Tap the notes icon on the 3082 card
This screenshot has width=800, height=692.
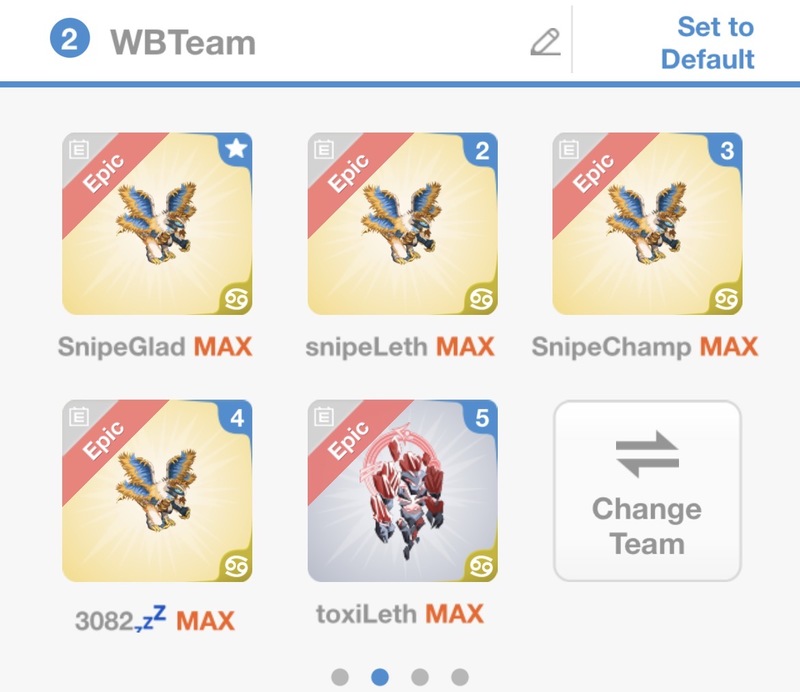79,416
